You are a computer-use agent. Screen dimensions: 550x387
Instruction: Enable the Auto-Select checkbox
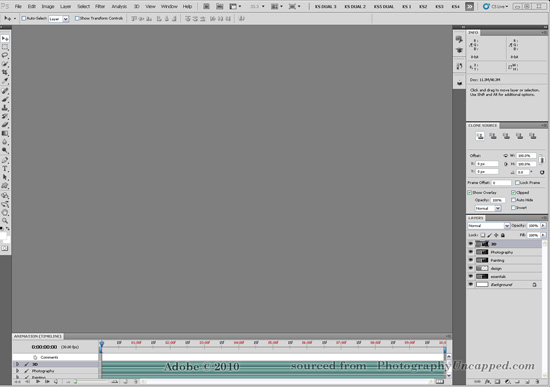[x=24, y=18]
